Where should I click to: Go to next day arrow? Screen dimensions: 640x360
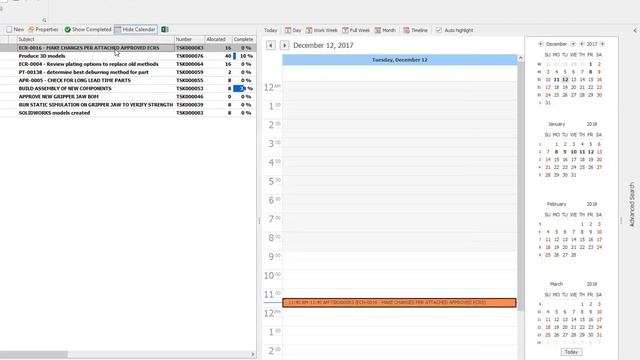[x=284, y=45]
